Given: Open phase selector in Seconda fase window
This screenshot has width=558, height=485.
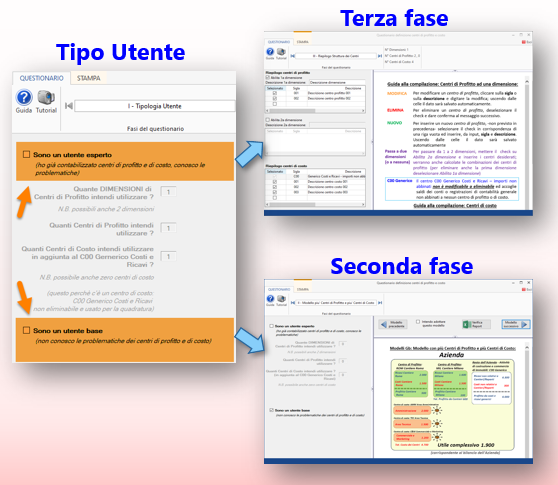Looking at the screenshot, I should coord(336,302).
